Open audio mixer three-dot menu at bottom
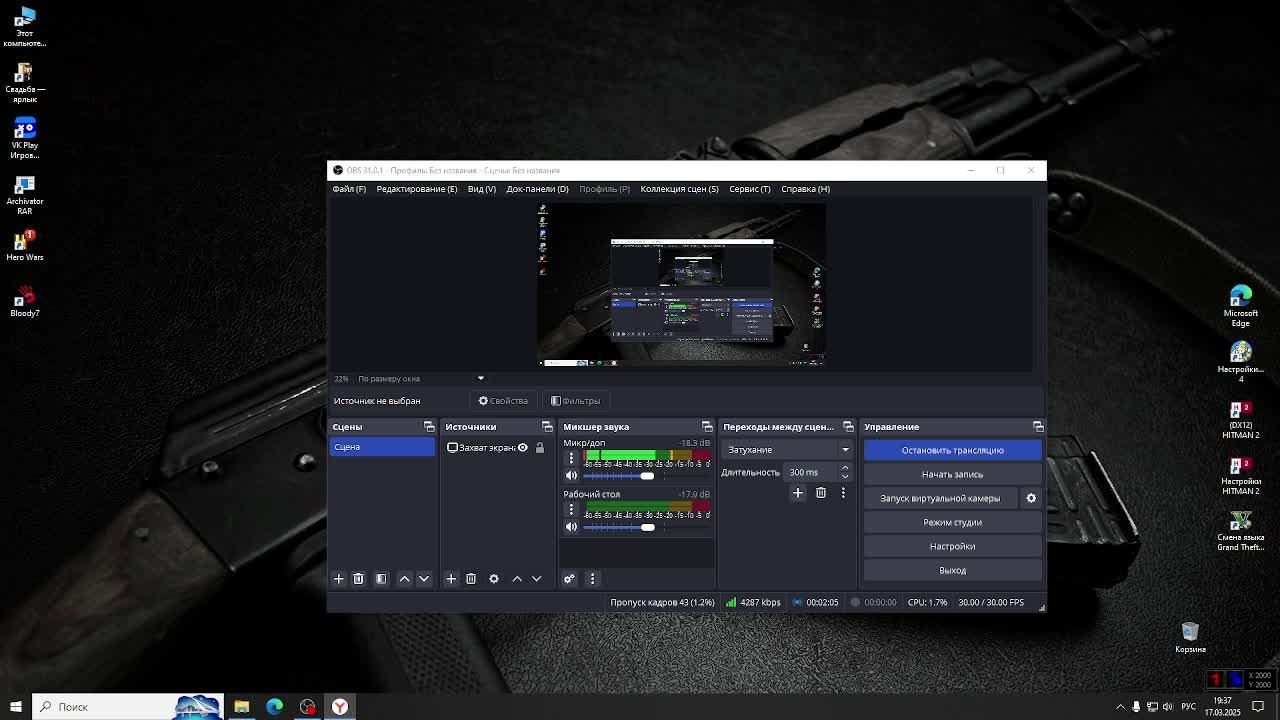Viewport: 1280px width, 720px height. [x=592, y=578]
